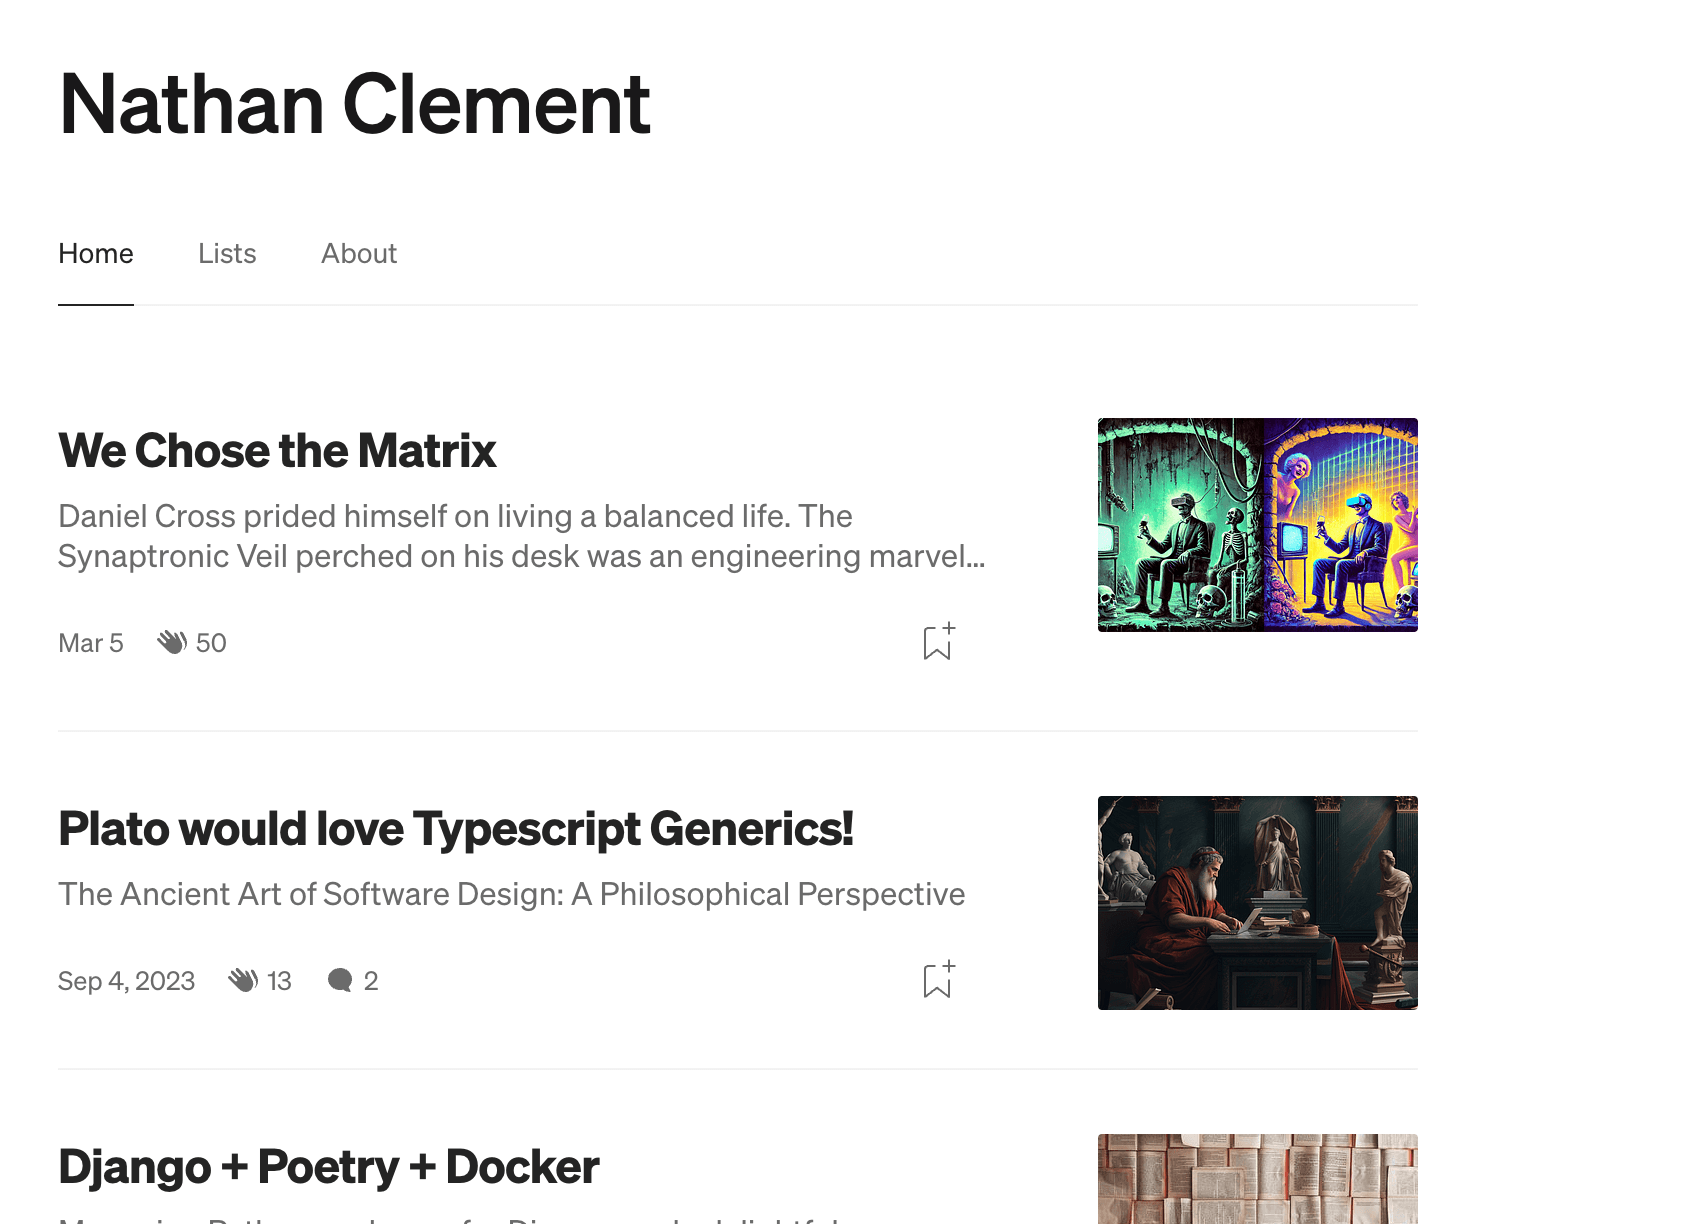The height and width of the screenshot is (1224, 1686).
Task: Click the Sep 4, 2023 date
Action: tap(127, 980)
